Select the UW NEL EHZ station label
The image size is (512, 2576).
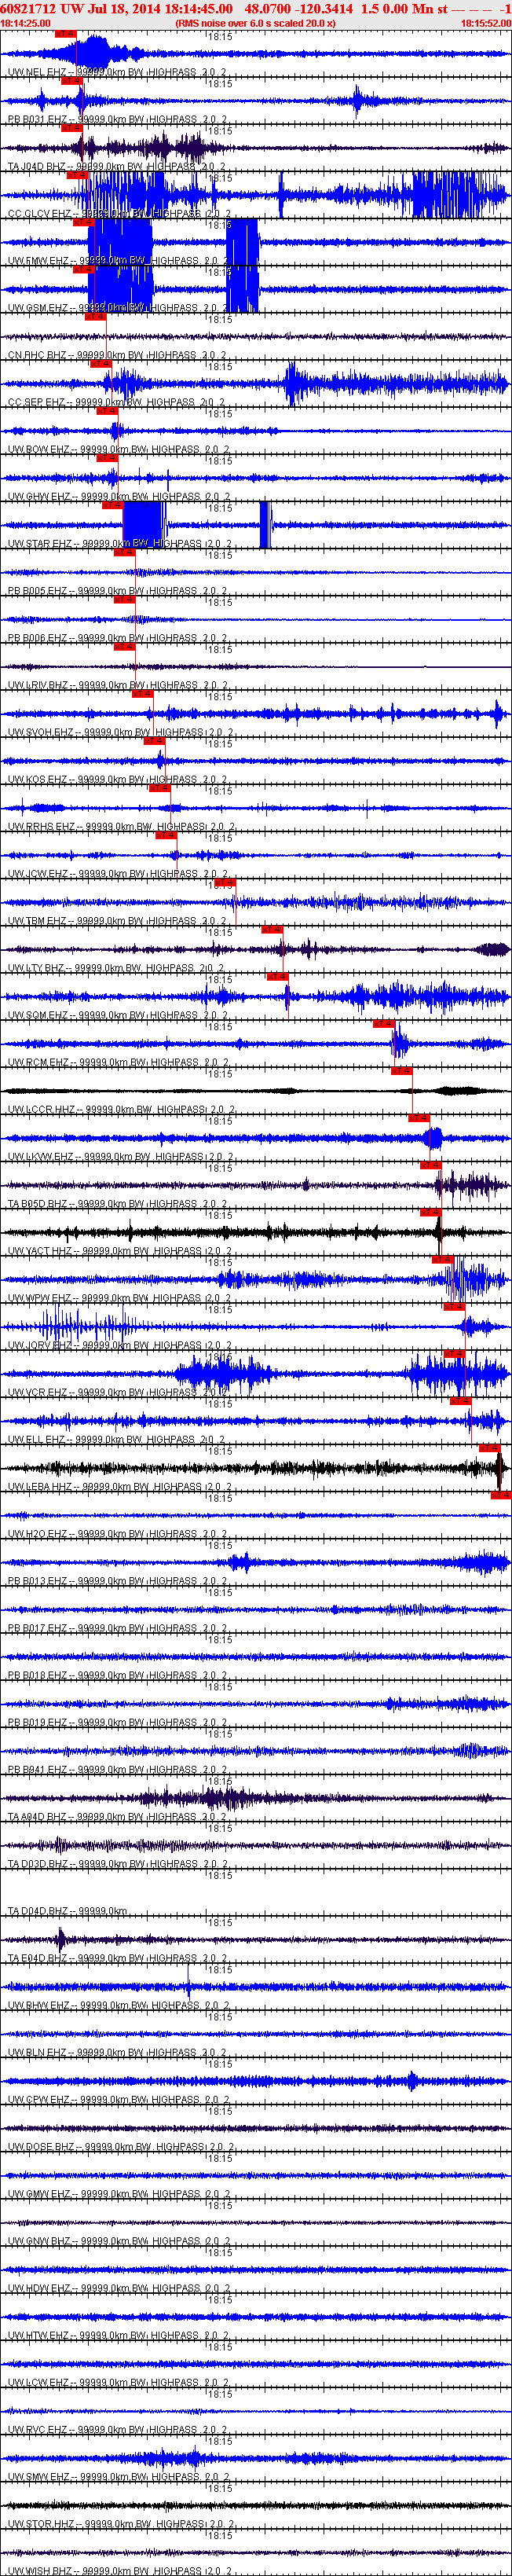117,73
